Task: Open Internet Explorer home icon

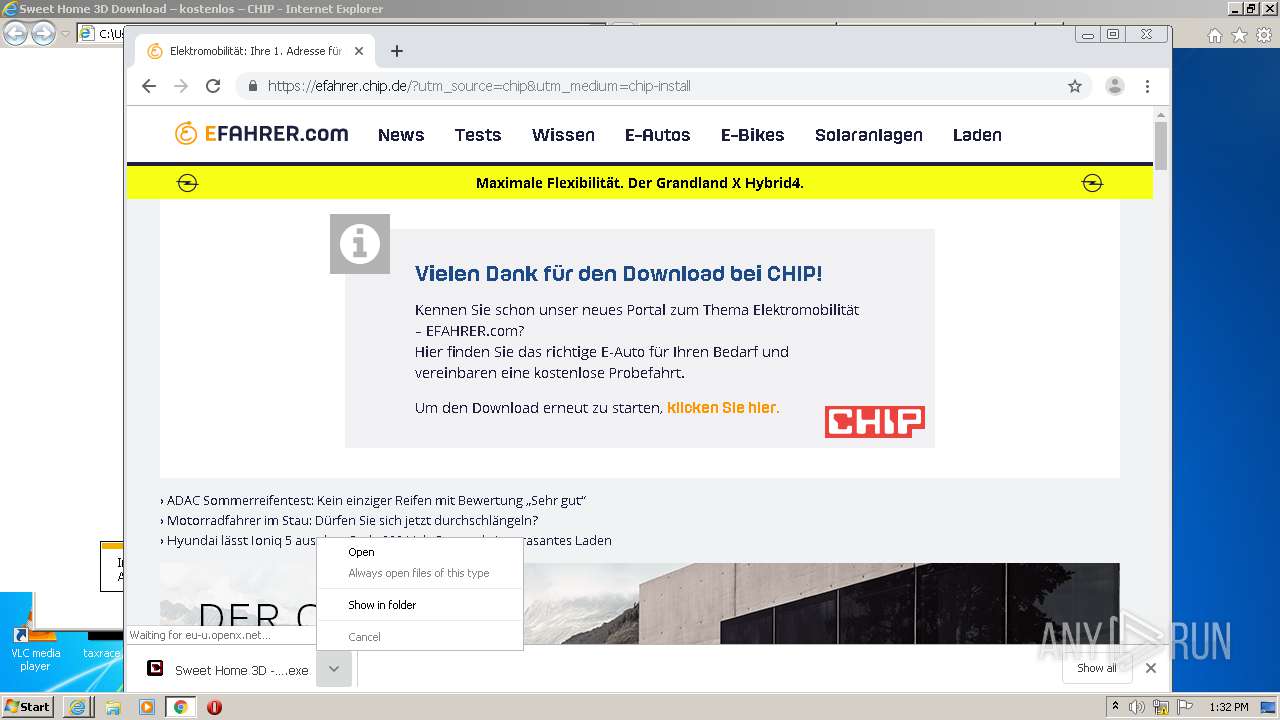Action: tap(1214, 35)
